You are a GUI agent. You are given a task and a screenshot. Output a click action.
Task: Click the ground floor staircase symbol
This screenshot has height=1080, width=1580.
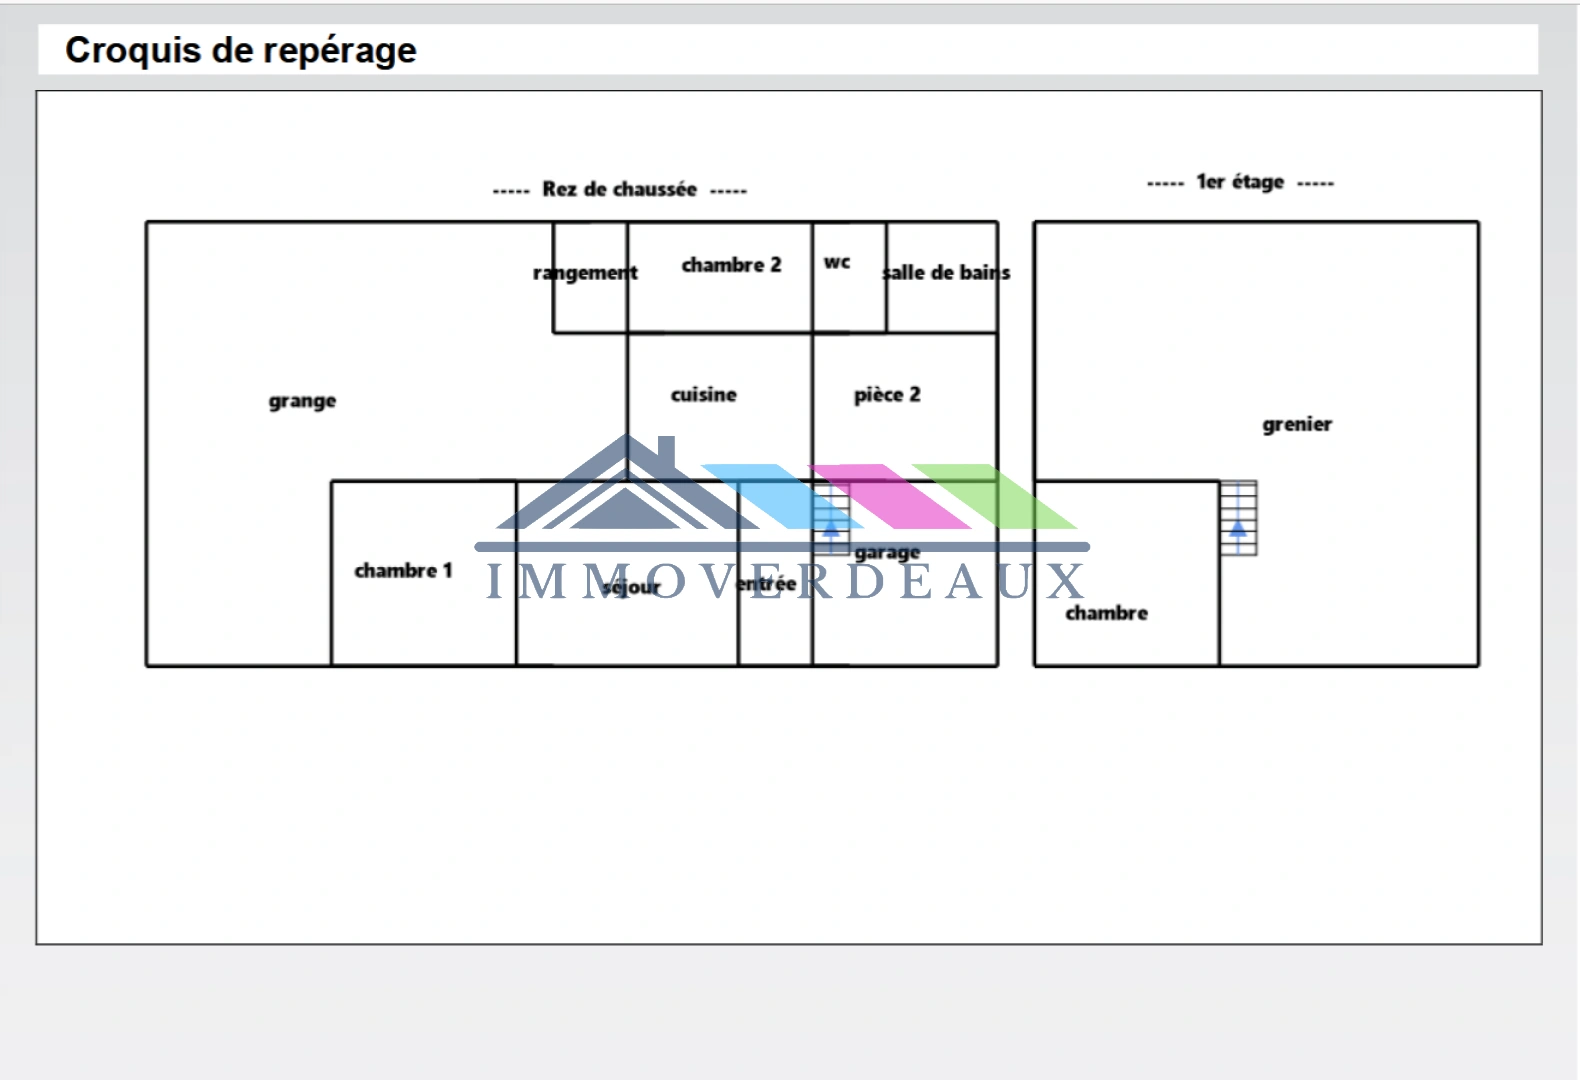pyautogui.click(x=831, y=518)
